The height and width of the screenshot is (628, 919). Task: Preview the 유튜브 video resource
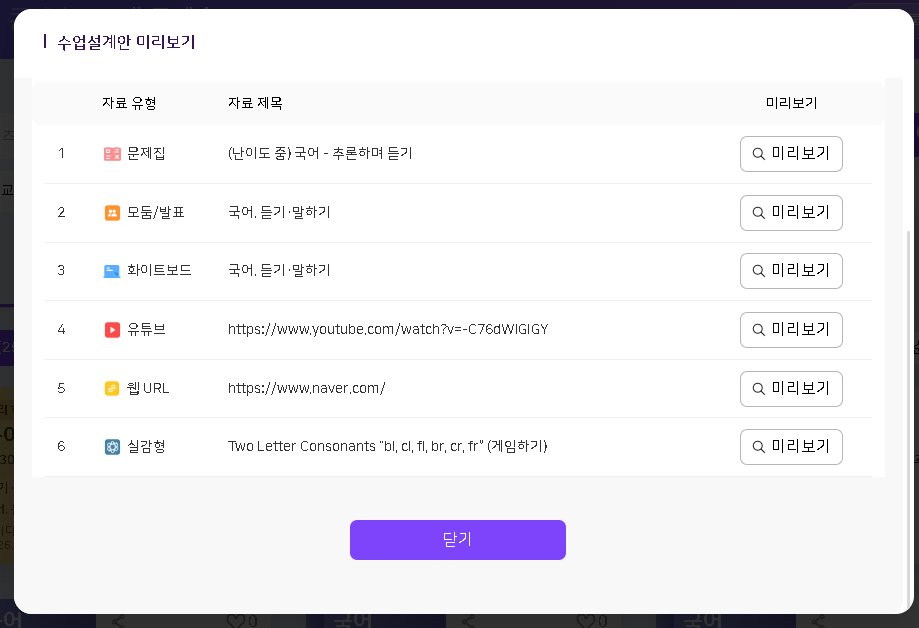(791, 329)
